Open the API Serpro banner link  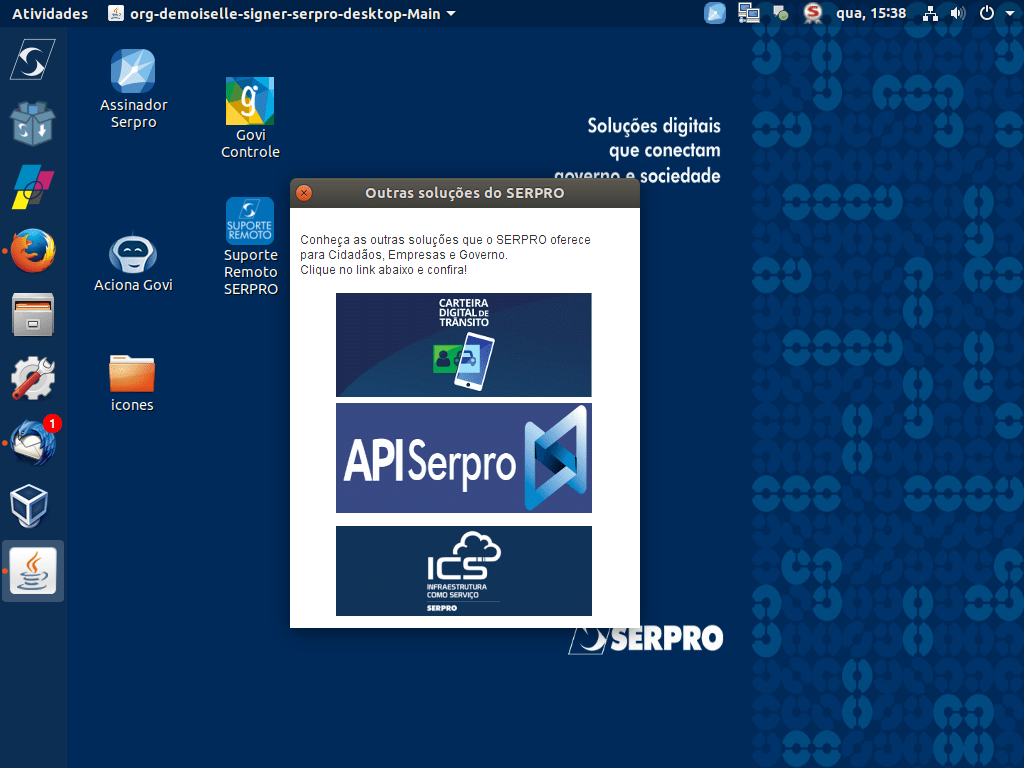tap(464, 458)
